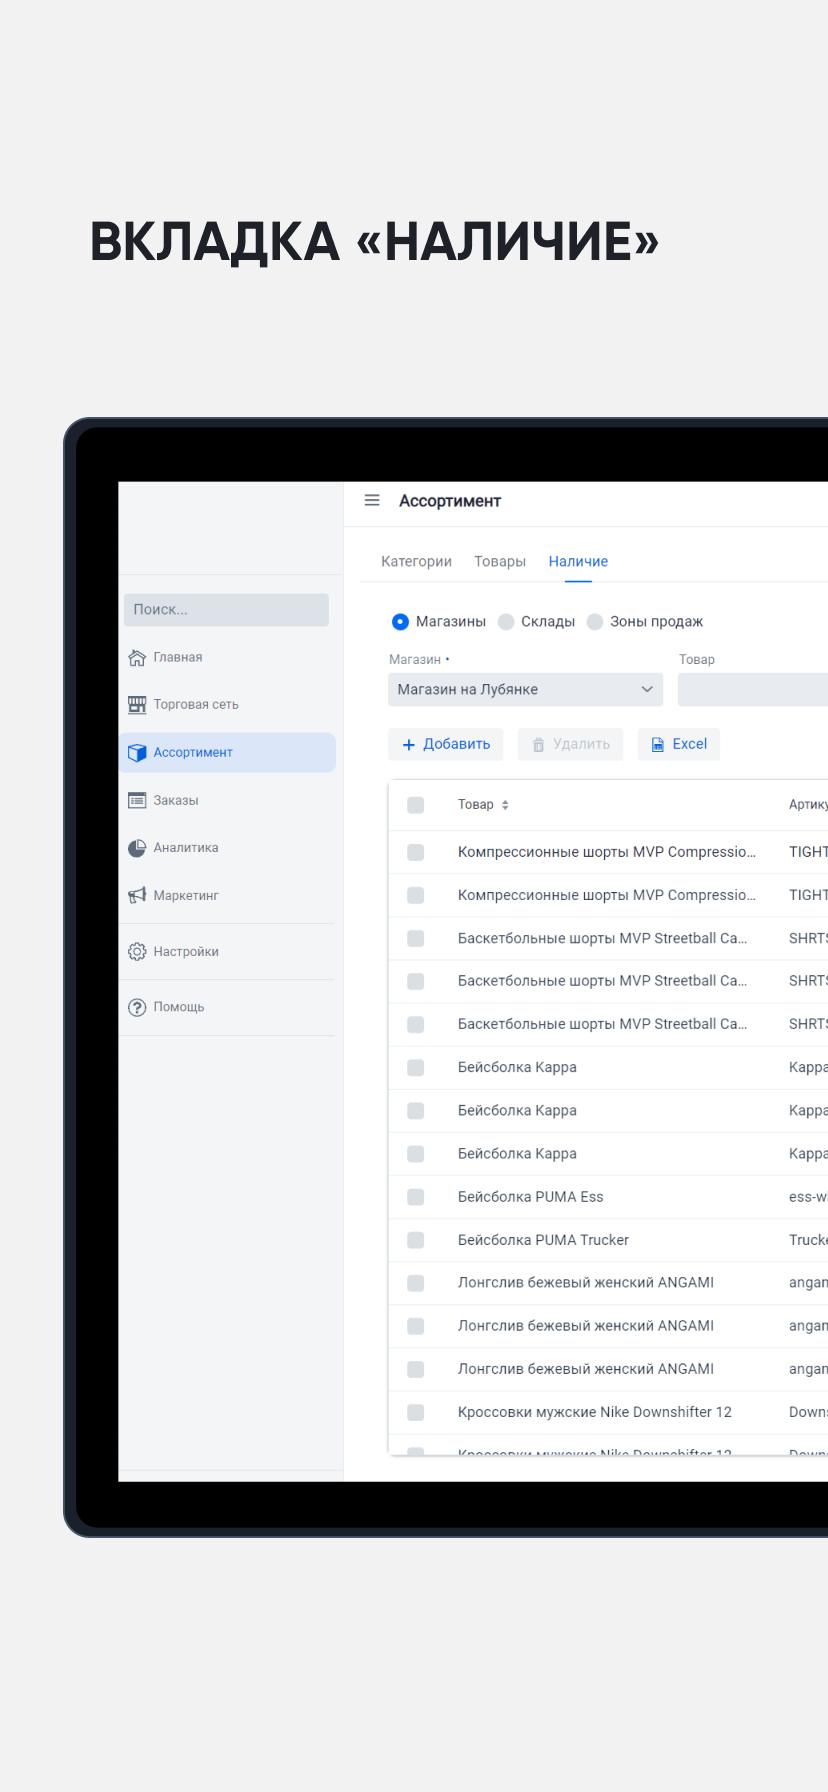Open Настройки via the gear icon
Viewport: 828px width, 1792px height.
[x=137, y=952]
